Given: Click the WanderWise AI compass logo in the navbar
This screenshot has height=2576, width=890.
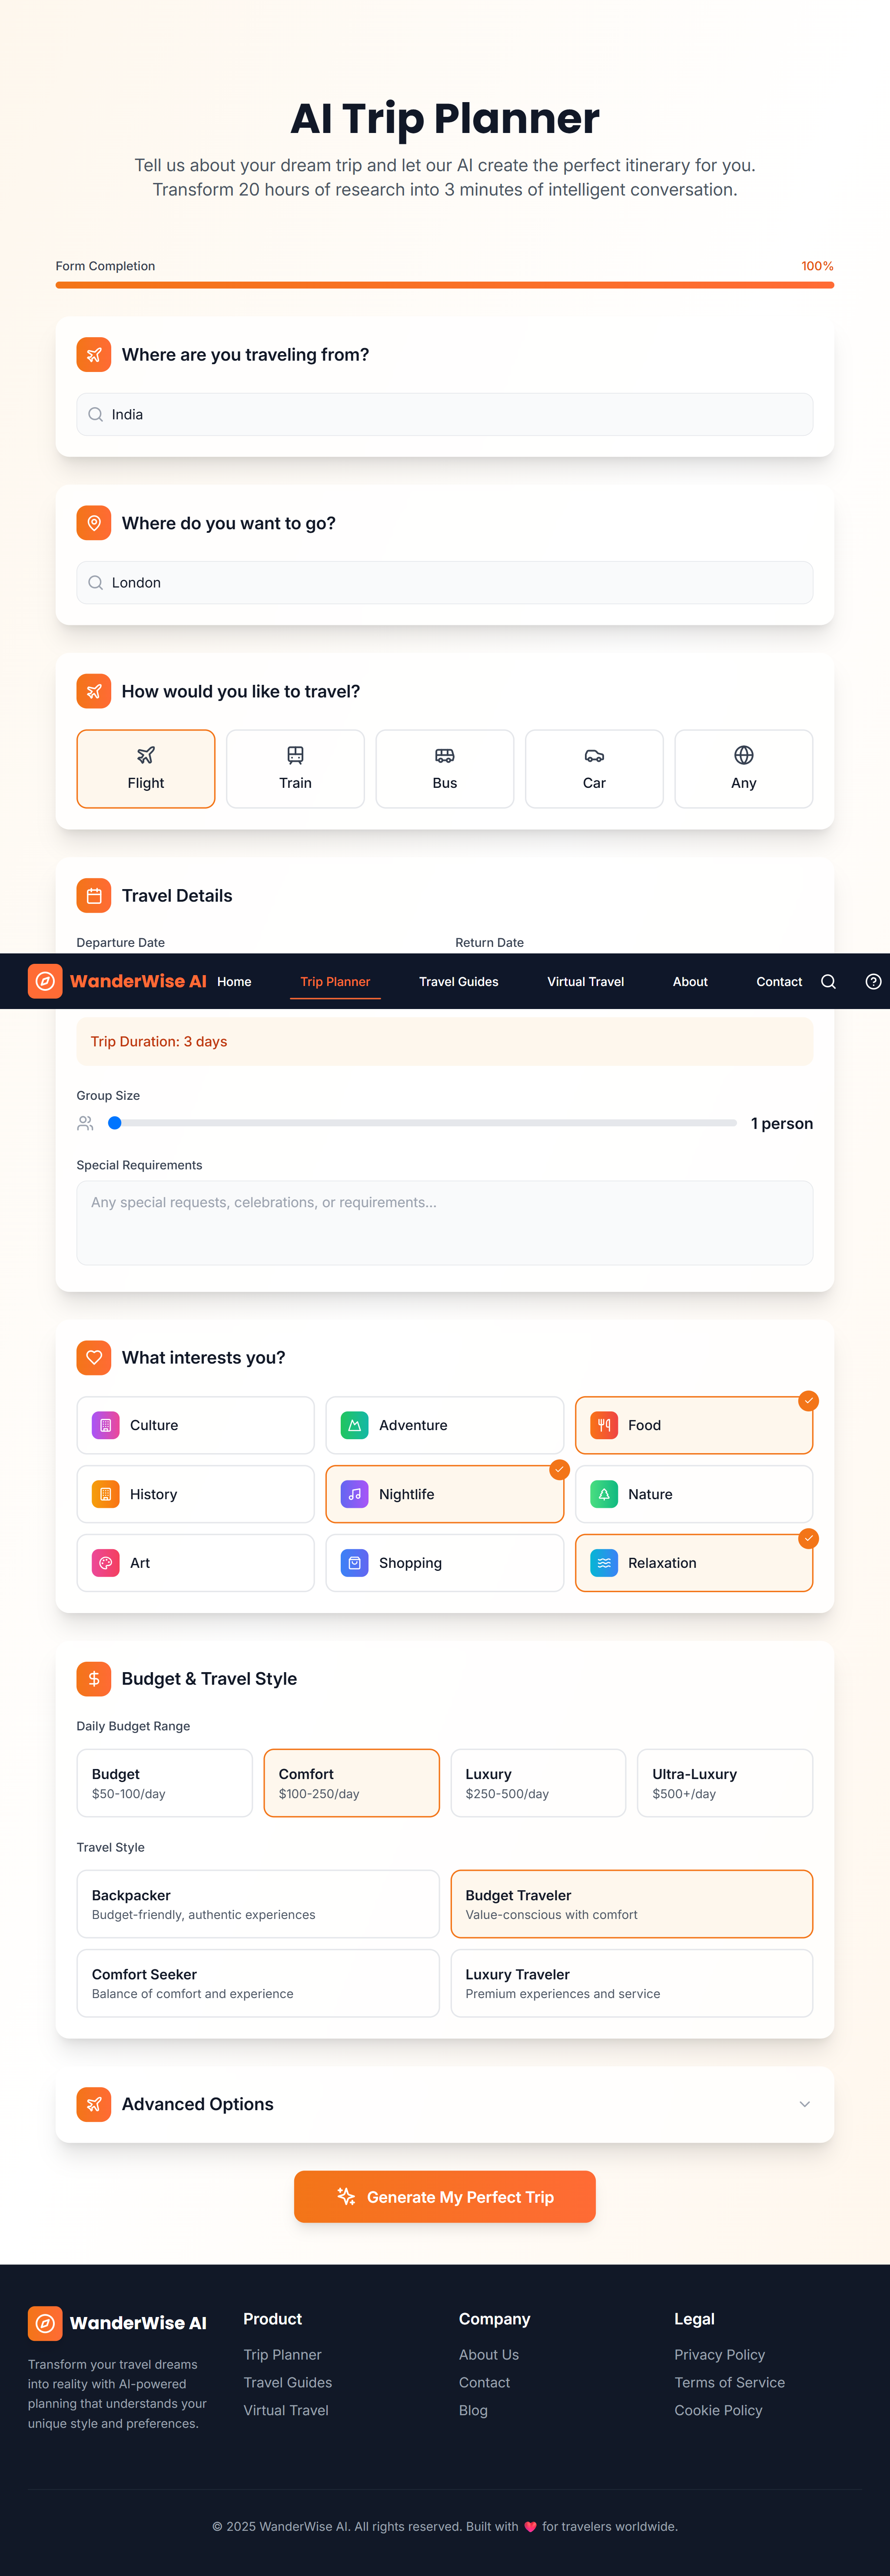Looking at the screenshot, I should click(x=45, y=981).
